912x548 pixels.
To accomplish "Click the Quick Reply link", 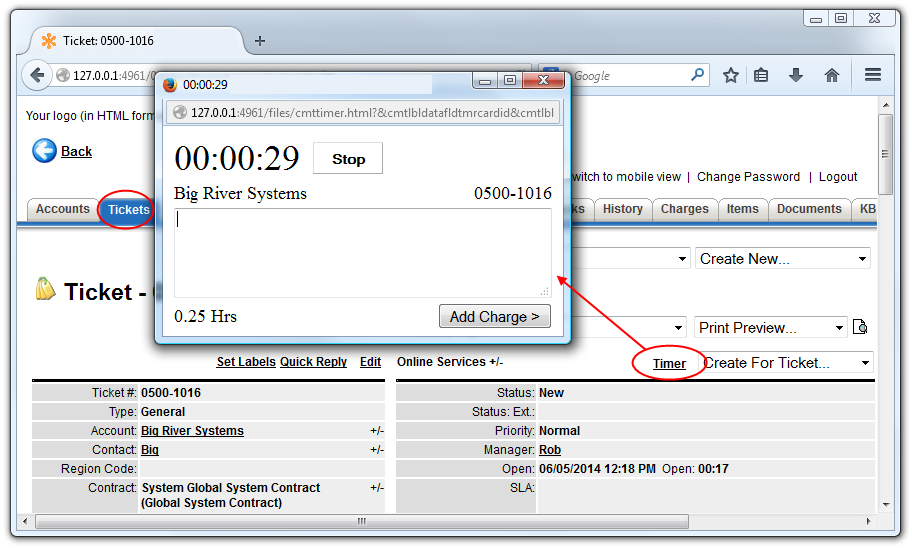I will 313,362.
